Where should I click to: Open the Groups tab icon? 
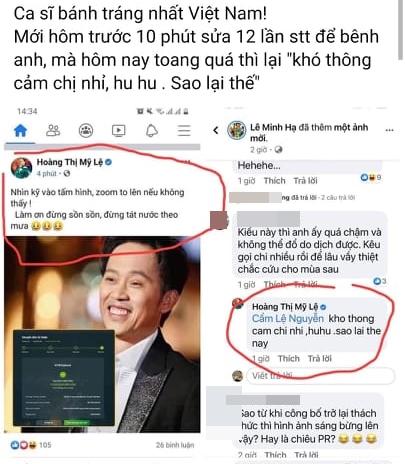pyautogui.click(x=86, y=130)
